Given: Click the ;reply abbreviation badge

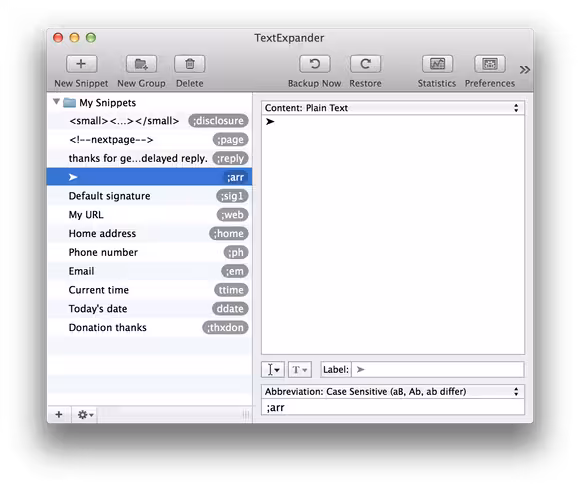Looking at the screenshot, I should 230,159.
